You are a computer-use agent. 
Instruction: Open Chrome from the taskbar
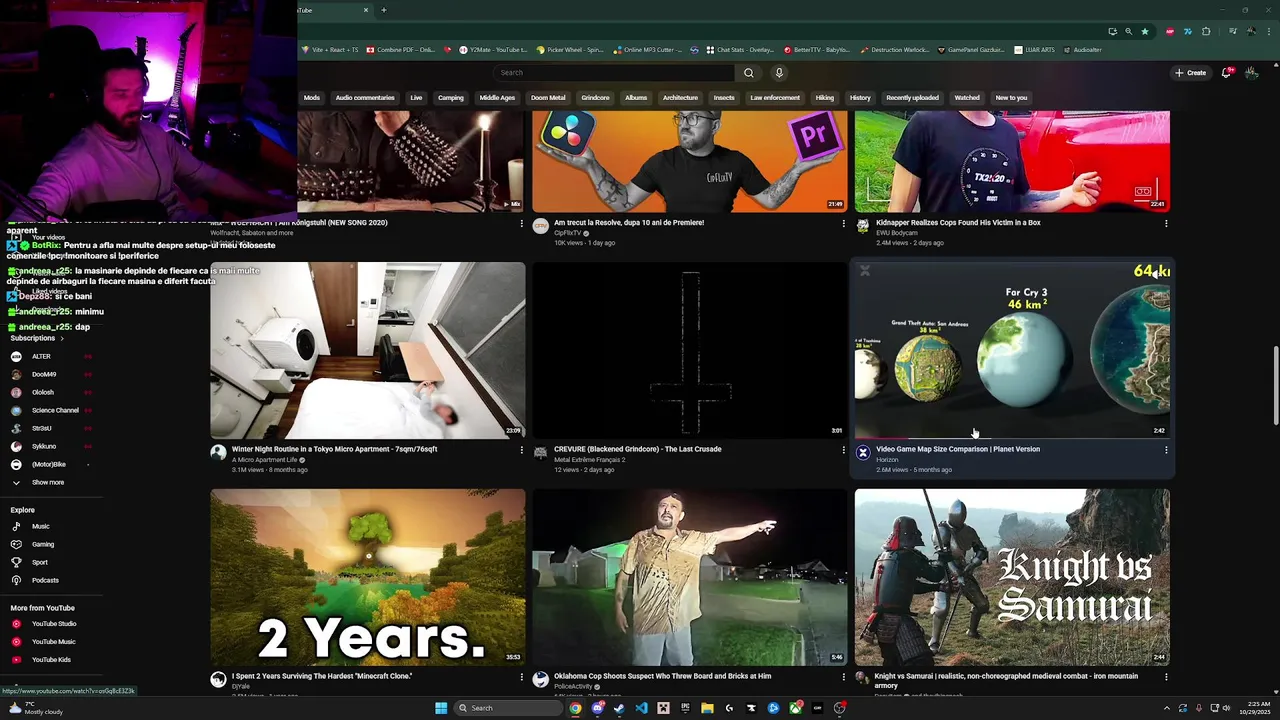pyautogui.click(x=575, y=708)
